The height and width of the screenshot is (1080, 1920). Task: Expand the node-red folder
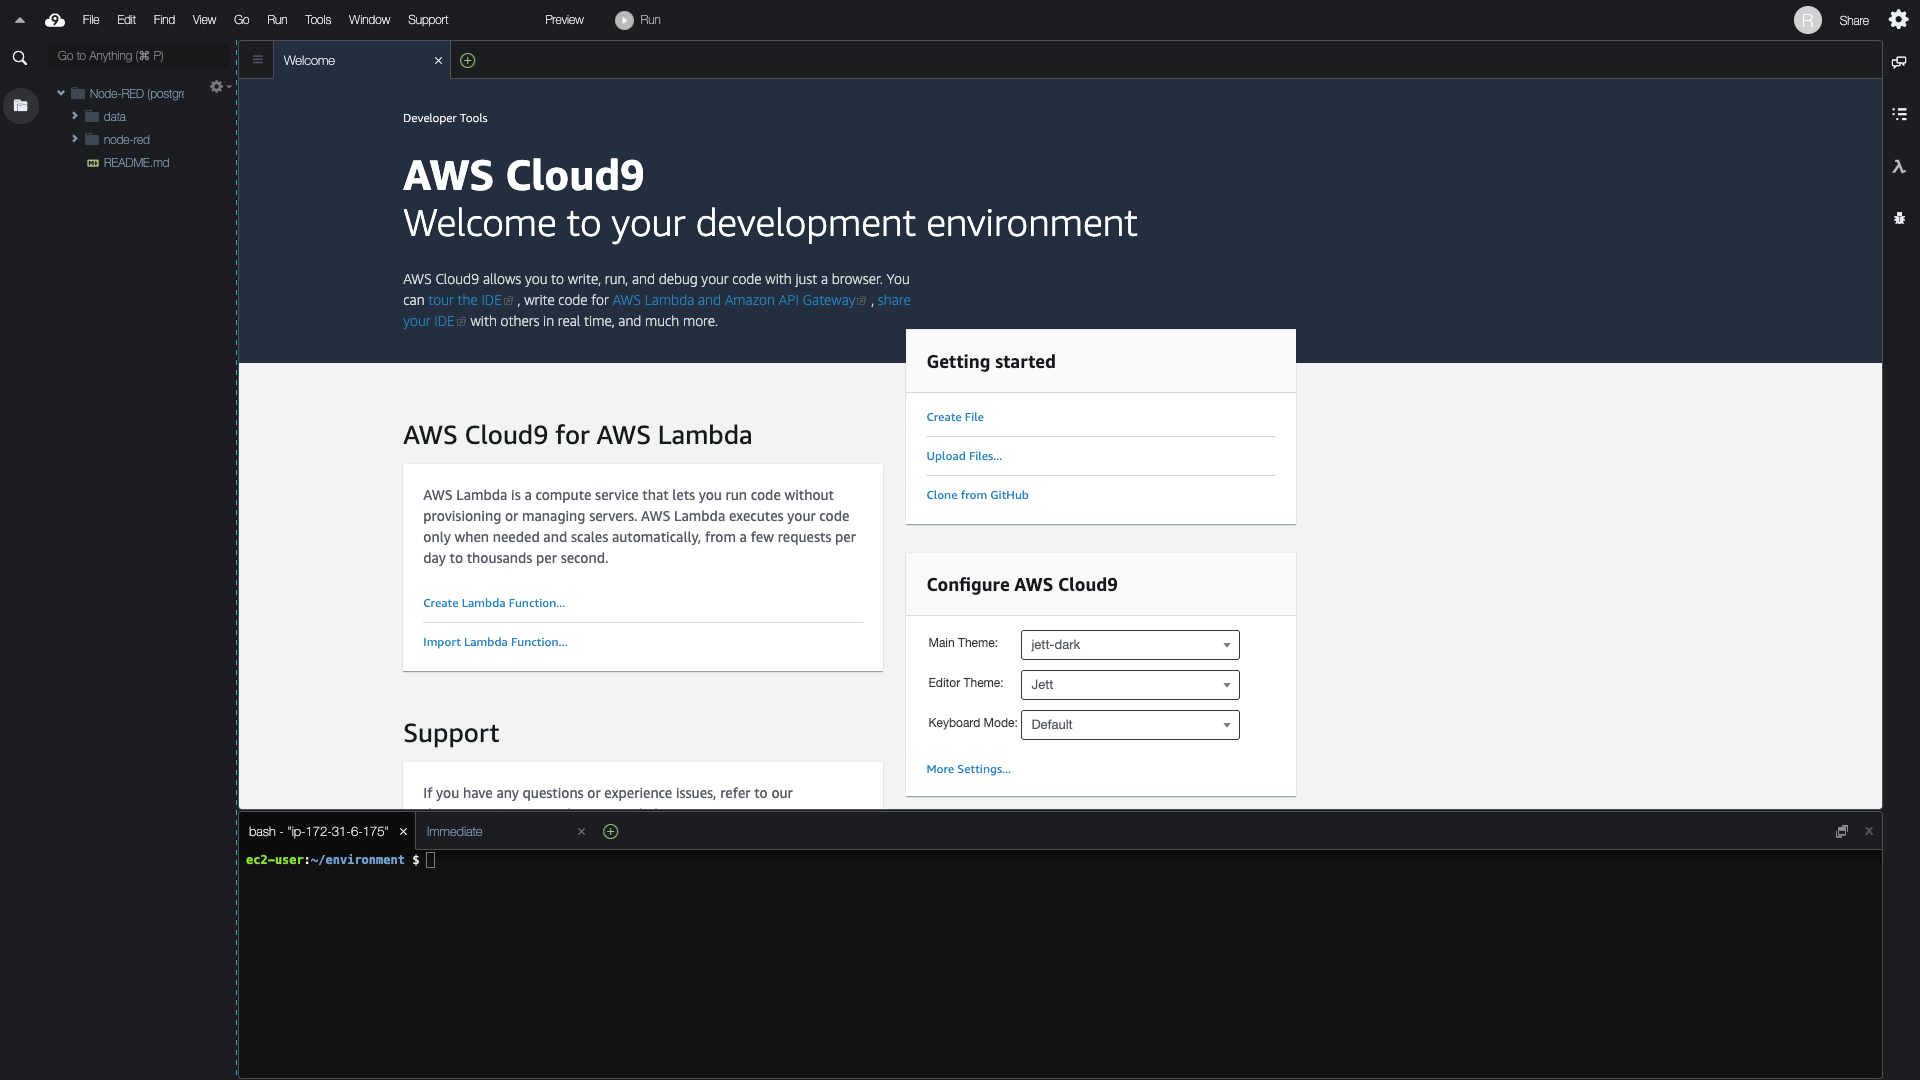73,139
